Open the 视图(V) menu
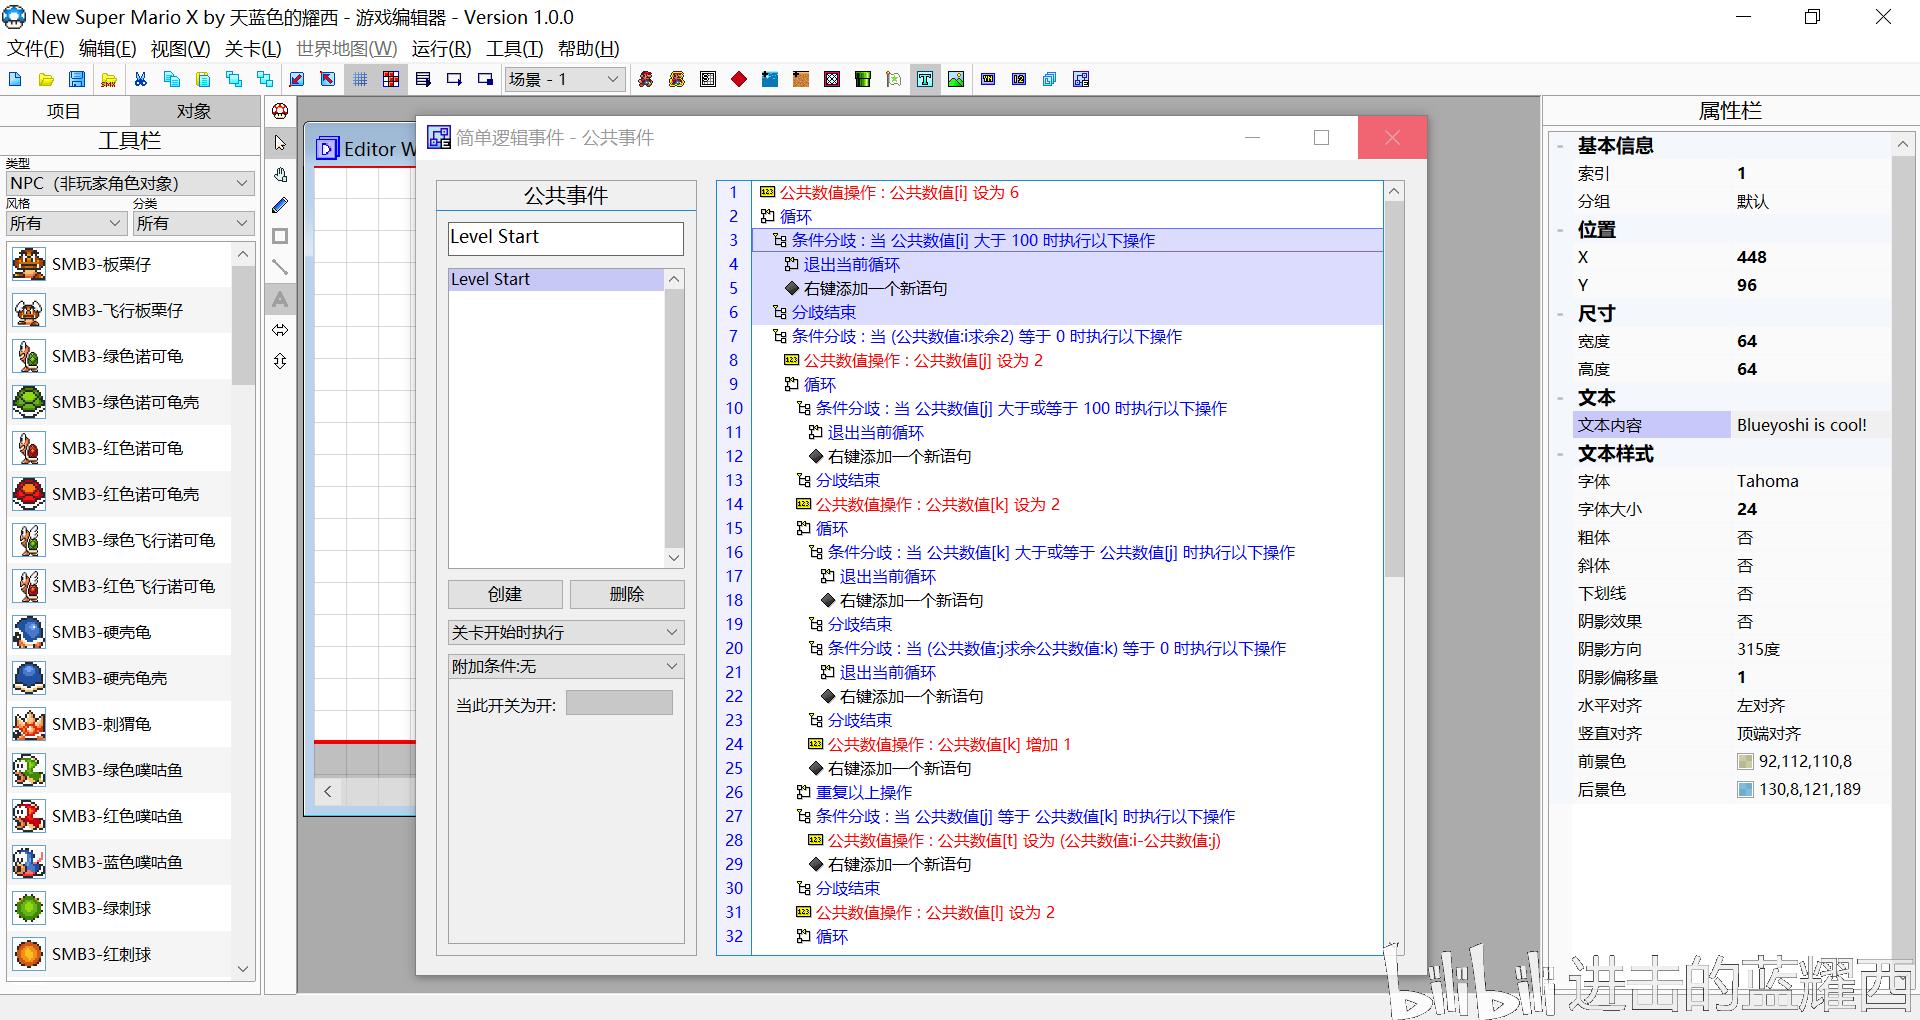The width and height of the screenshot is (1920, 1020). [x=180, y=49]
